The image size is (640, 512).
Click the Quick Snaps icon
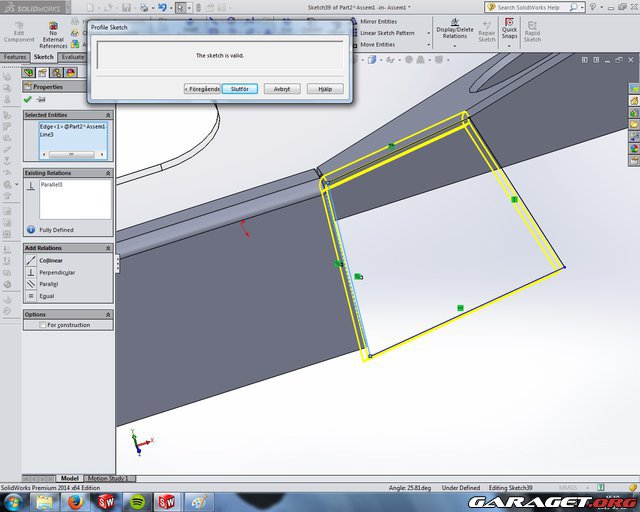pos(509,28)
